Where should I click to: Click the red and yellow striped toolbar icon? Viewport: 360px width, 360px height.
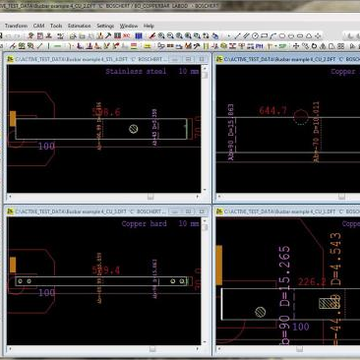tap(133, 46)
